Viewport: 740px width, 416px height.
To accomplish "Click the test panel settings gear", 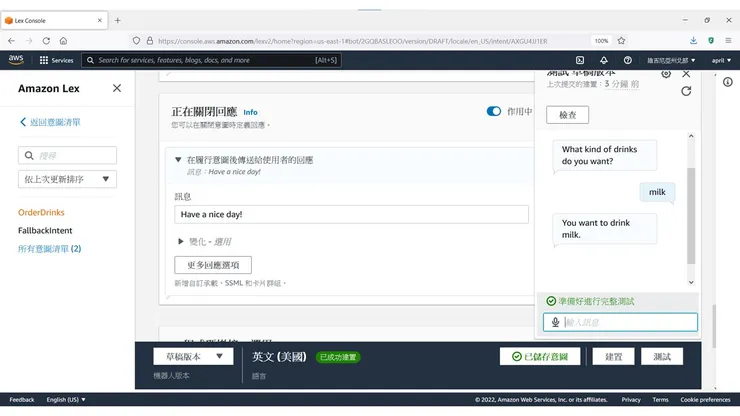I will (666, 74).
